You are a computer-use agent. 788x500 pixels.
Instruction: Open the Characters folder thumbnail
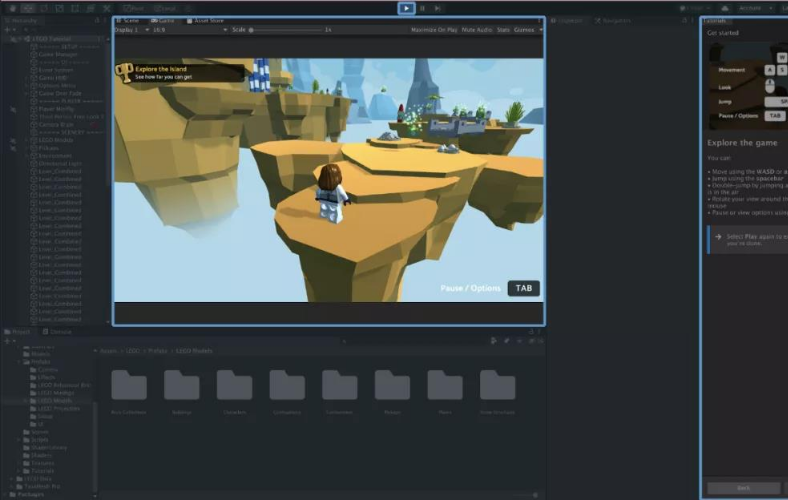pyautogui.click(x=234, y=385)
